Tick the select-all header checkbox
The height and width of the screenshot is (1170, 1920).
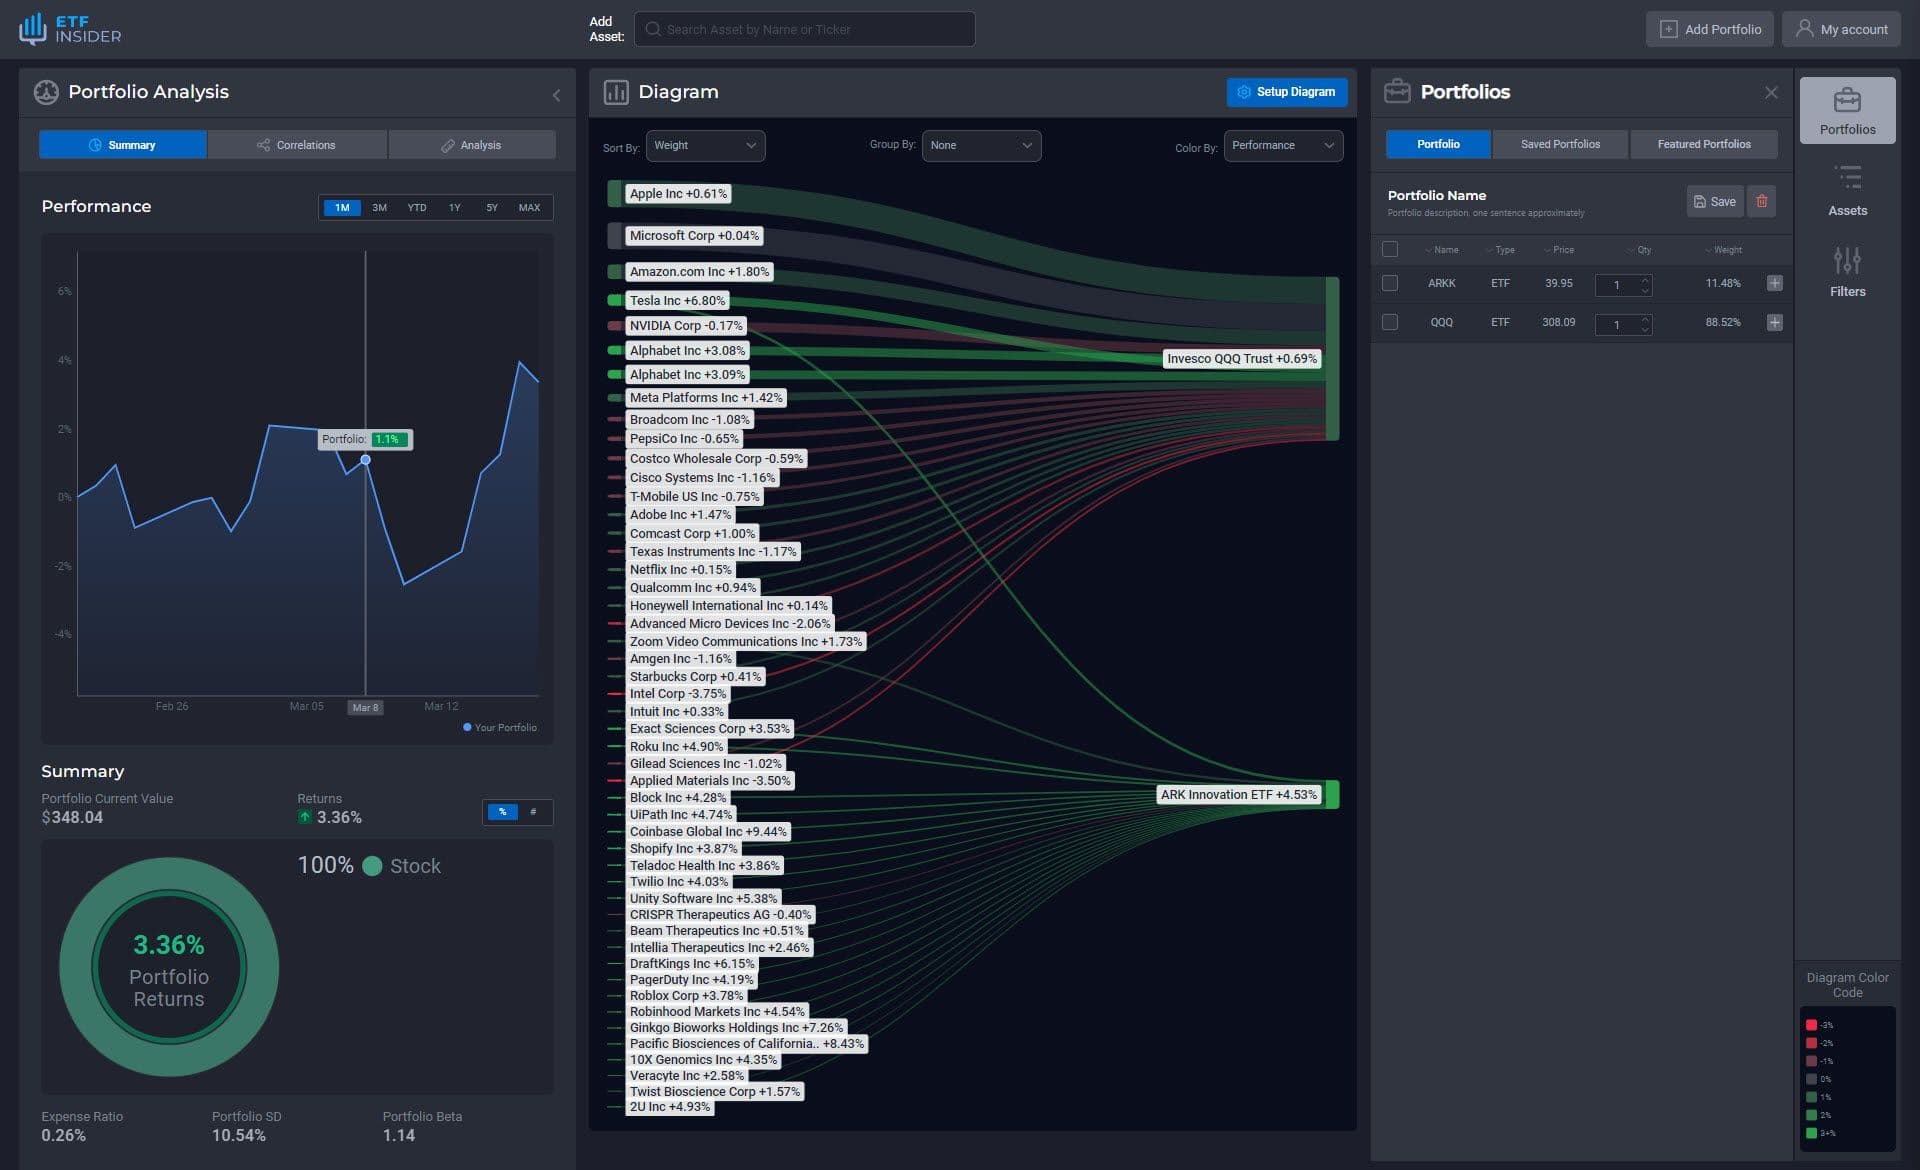[x=1389, y=249]
